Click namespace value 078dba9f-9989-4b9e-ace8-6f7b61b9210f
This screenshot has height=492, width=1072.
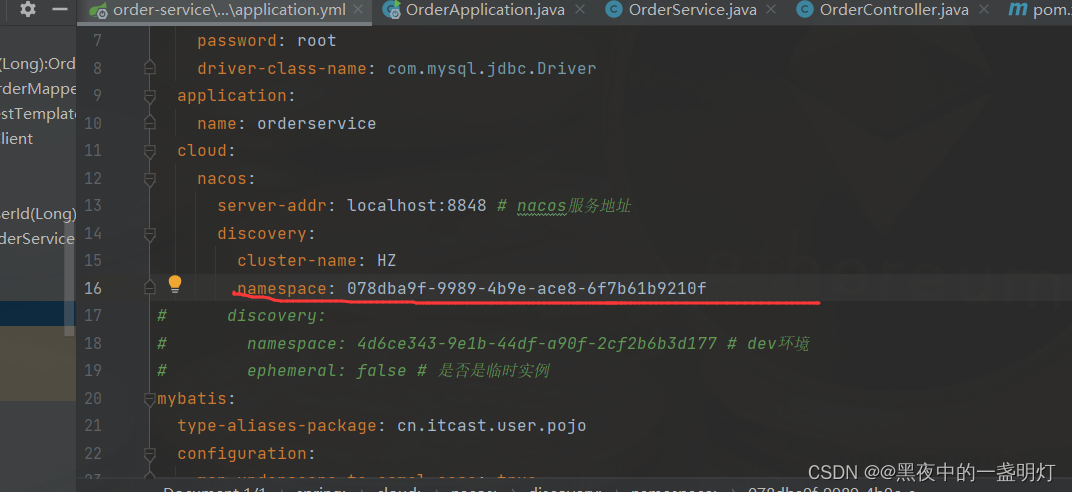click(526, 288)
